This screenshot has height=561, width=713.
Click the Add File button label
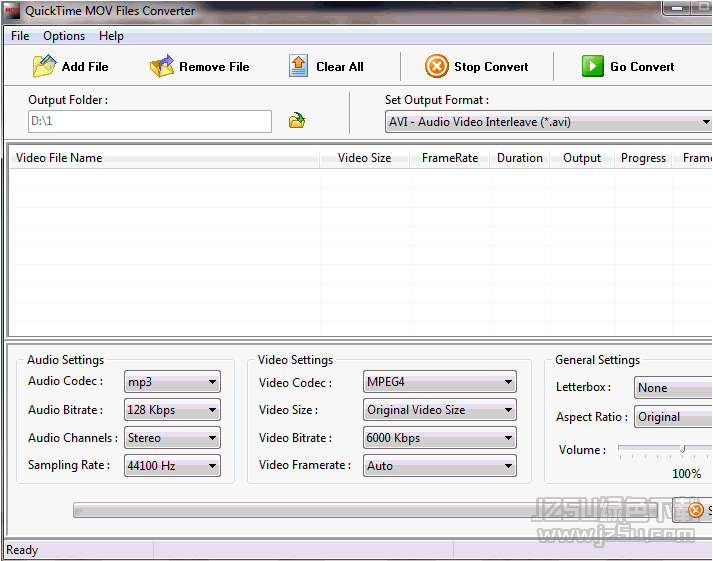click(85, 67)
